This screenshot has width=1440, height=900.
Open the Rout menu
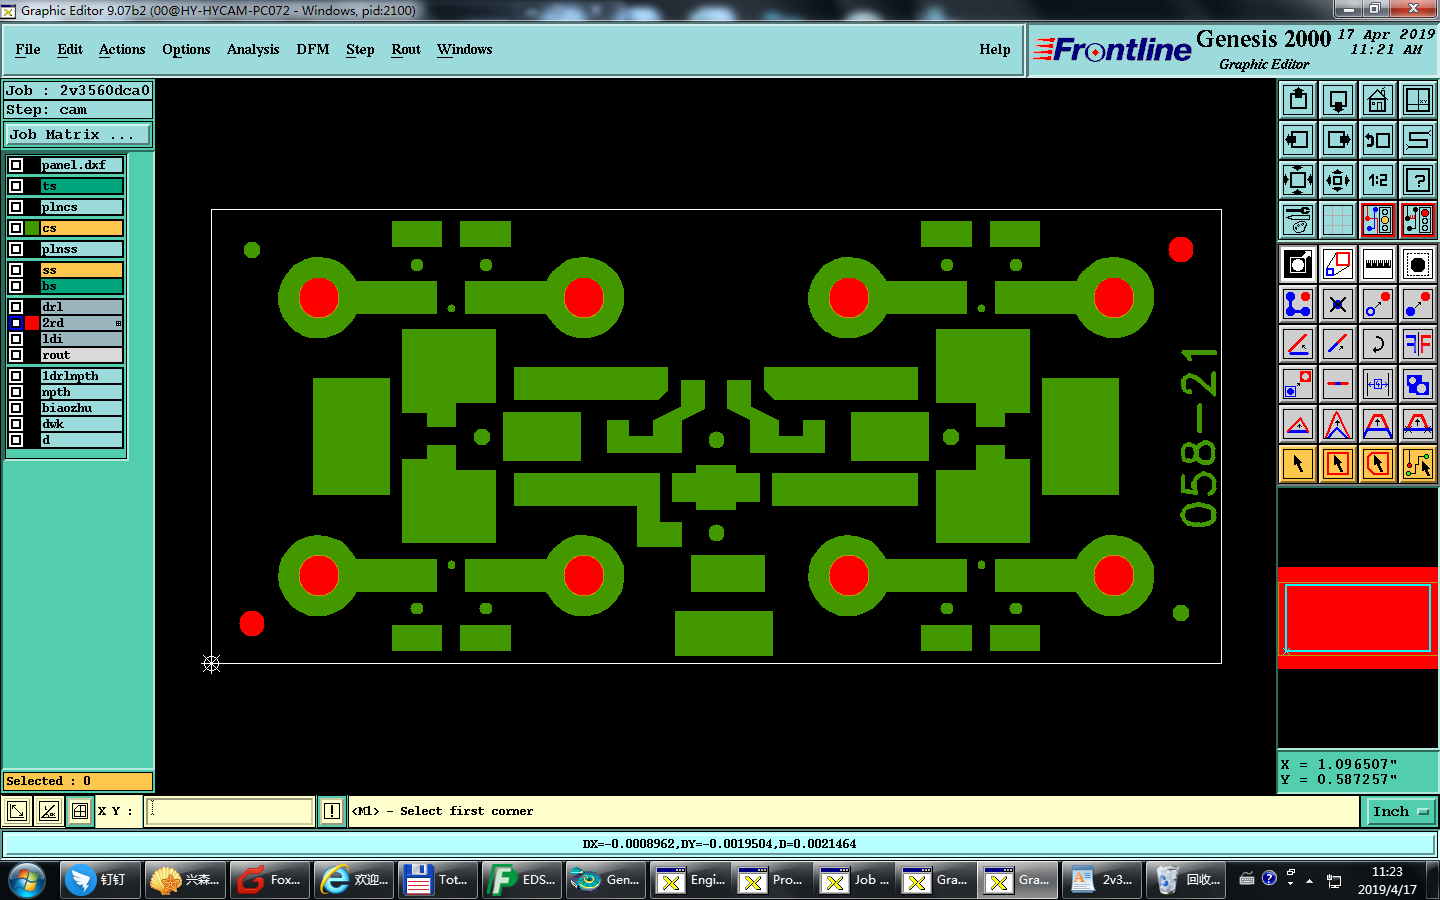pyautogui.click(x=406, y=49)
